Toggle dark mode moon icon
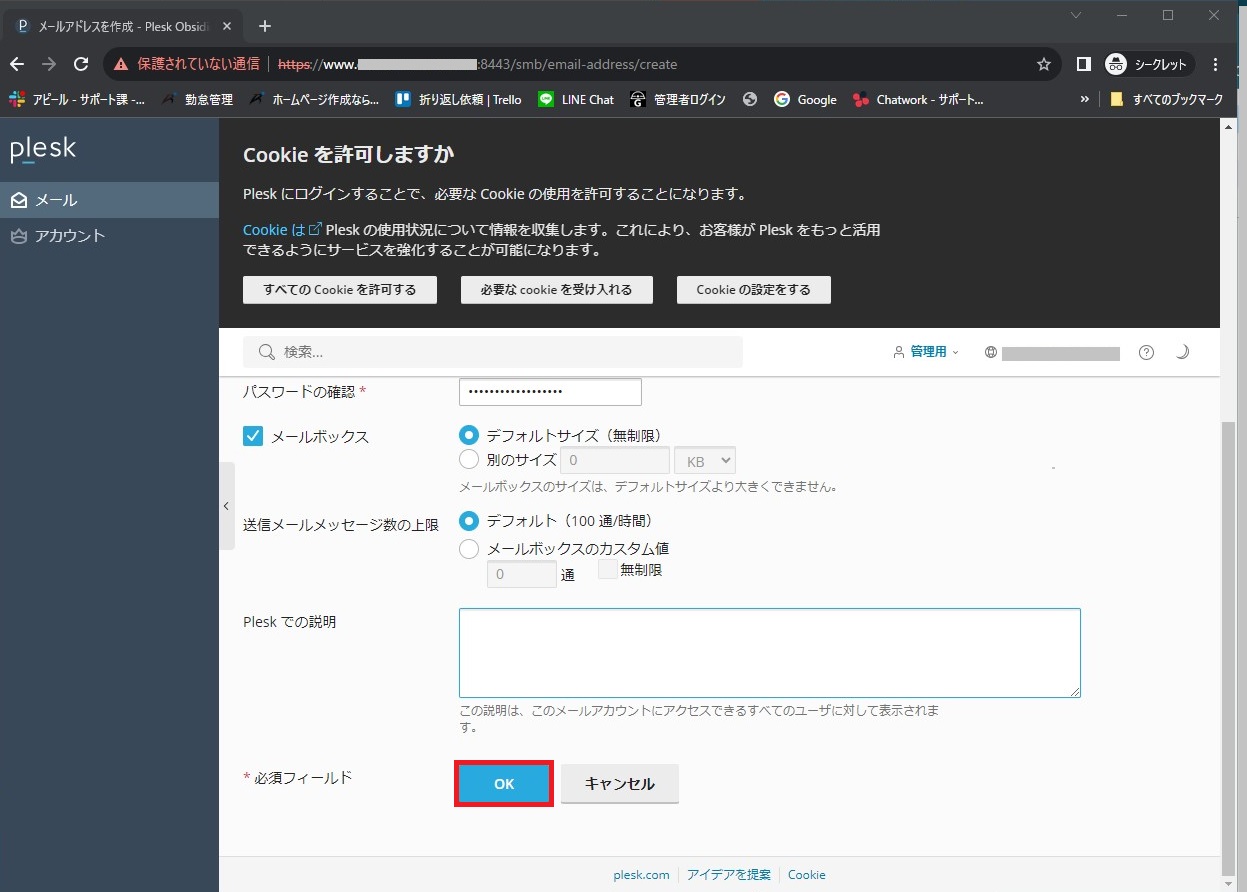This screenshot has height=892, width=1247. [x=1182, y=352]
